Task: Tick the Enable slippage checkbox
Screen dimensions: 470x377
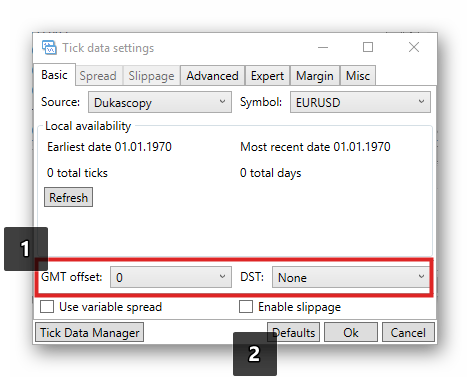Action: [x=246, y=306]
